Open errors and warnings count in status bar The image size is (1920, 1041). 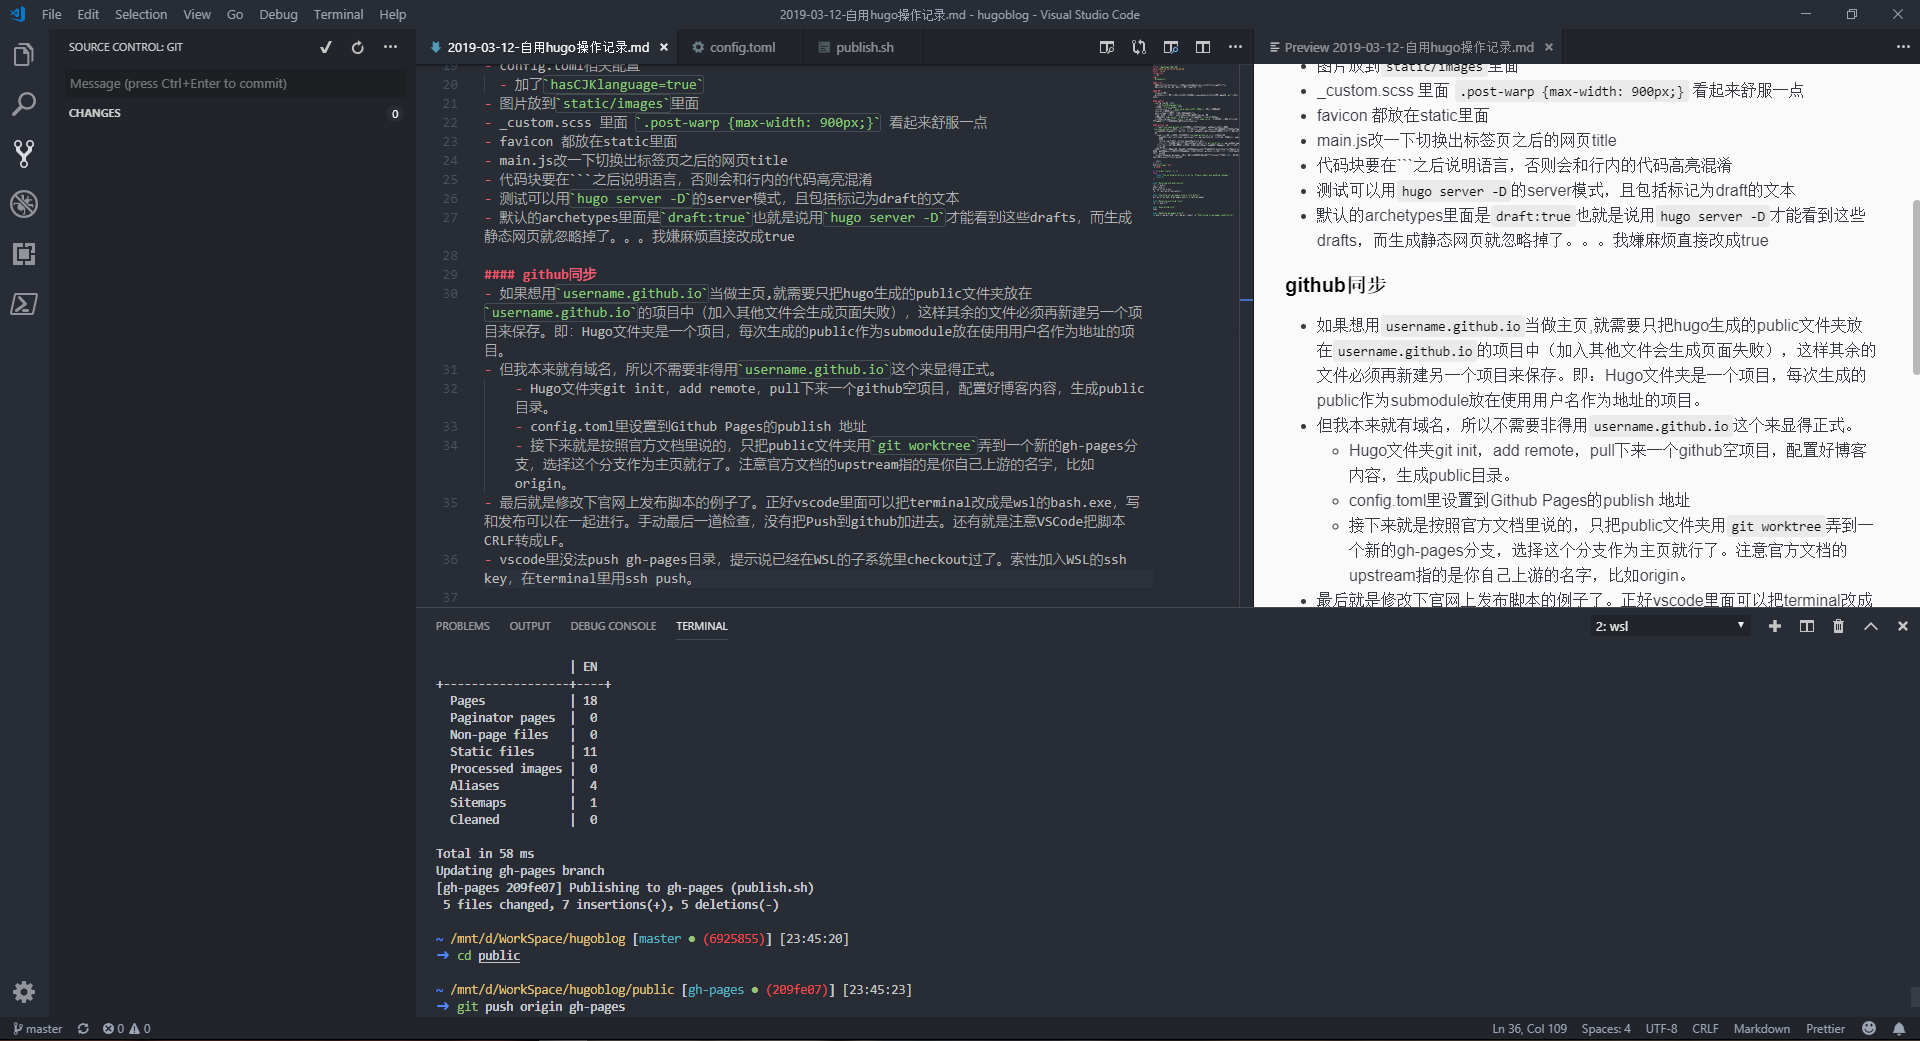pos(126,1029)
